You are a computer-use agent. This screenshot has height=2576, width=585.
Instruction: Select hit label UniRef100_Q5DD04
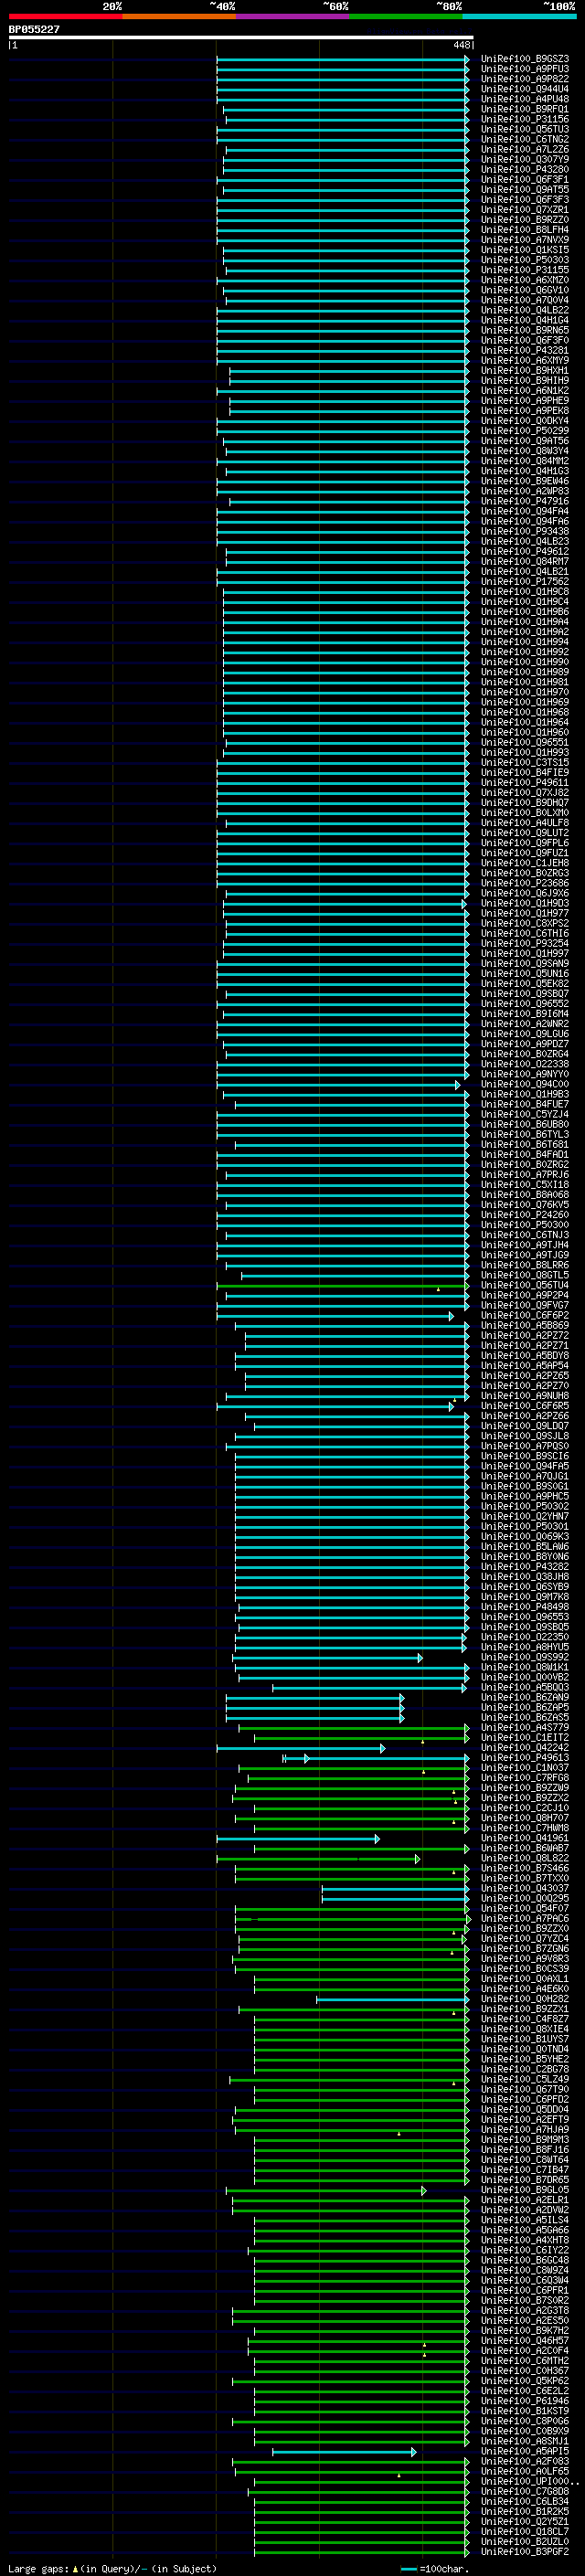click(x=524, y=2110)
